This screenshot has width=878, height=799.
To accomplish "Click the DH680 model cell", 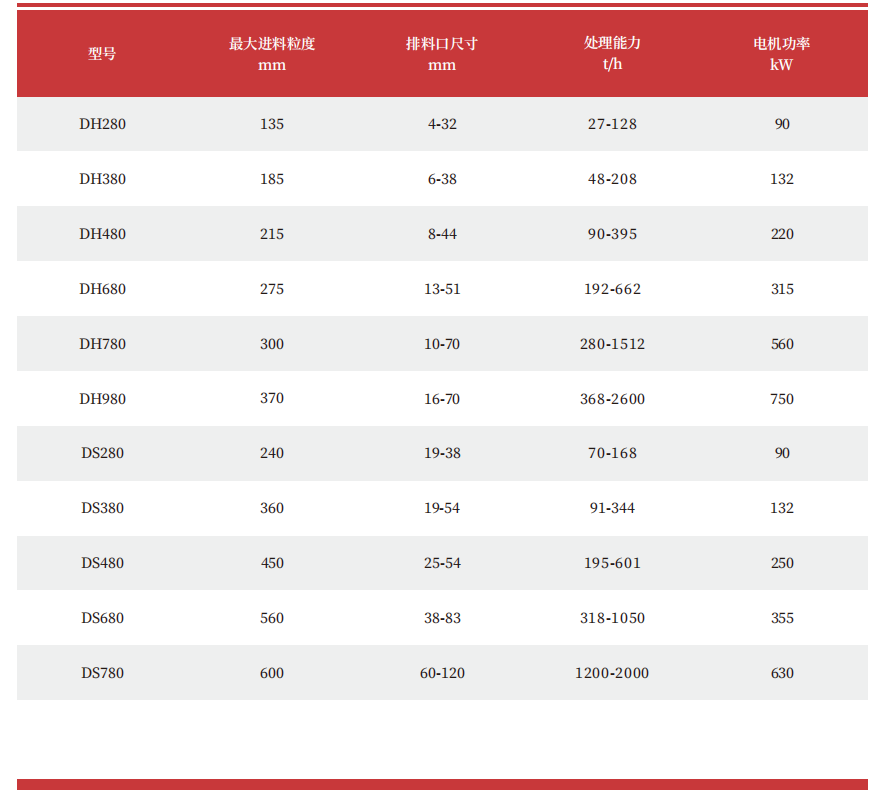I will 103,289.
